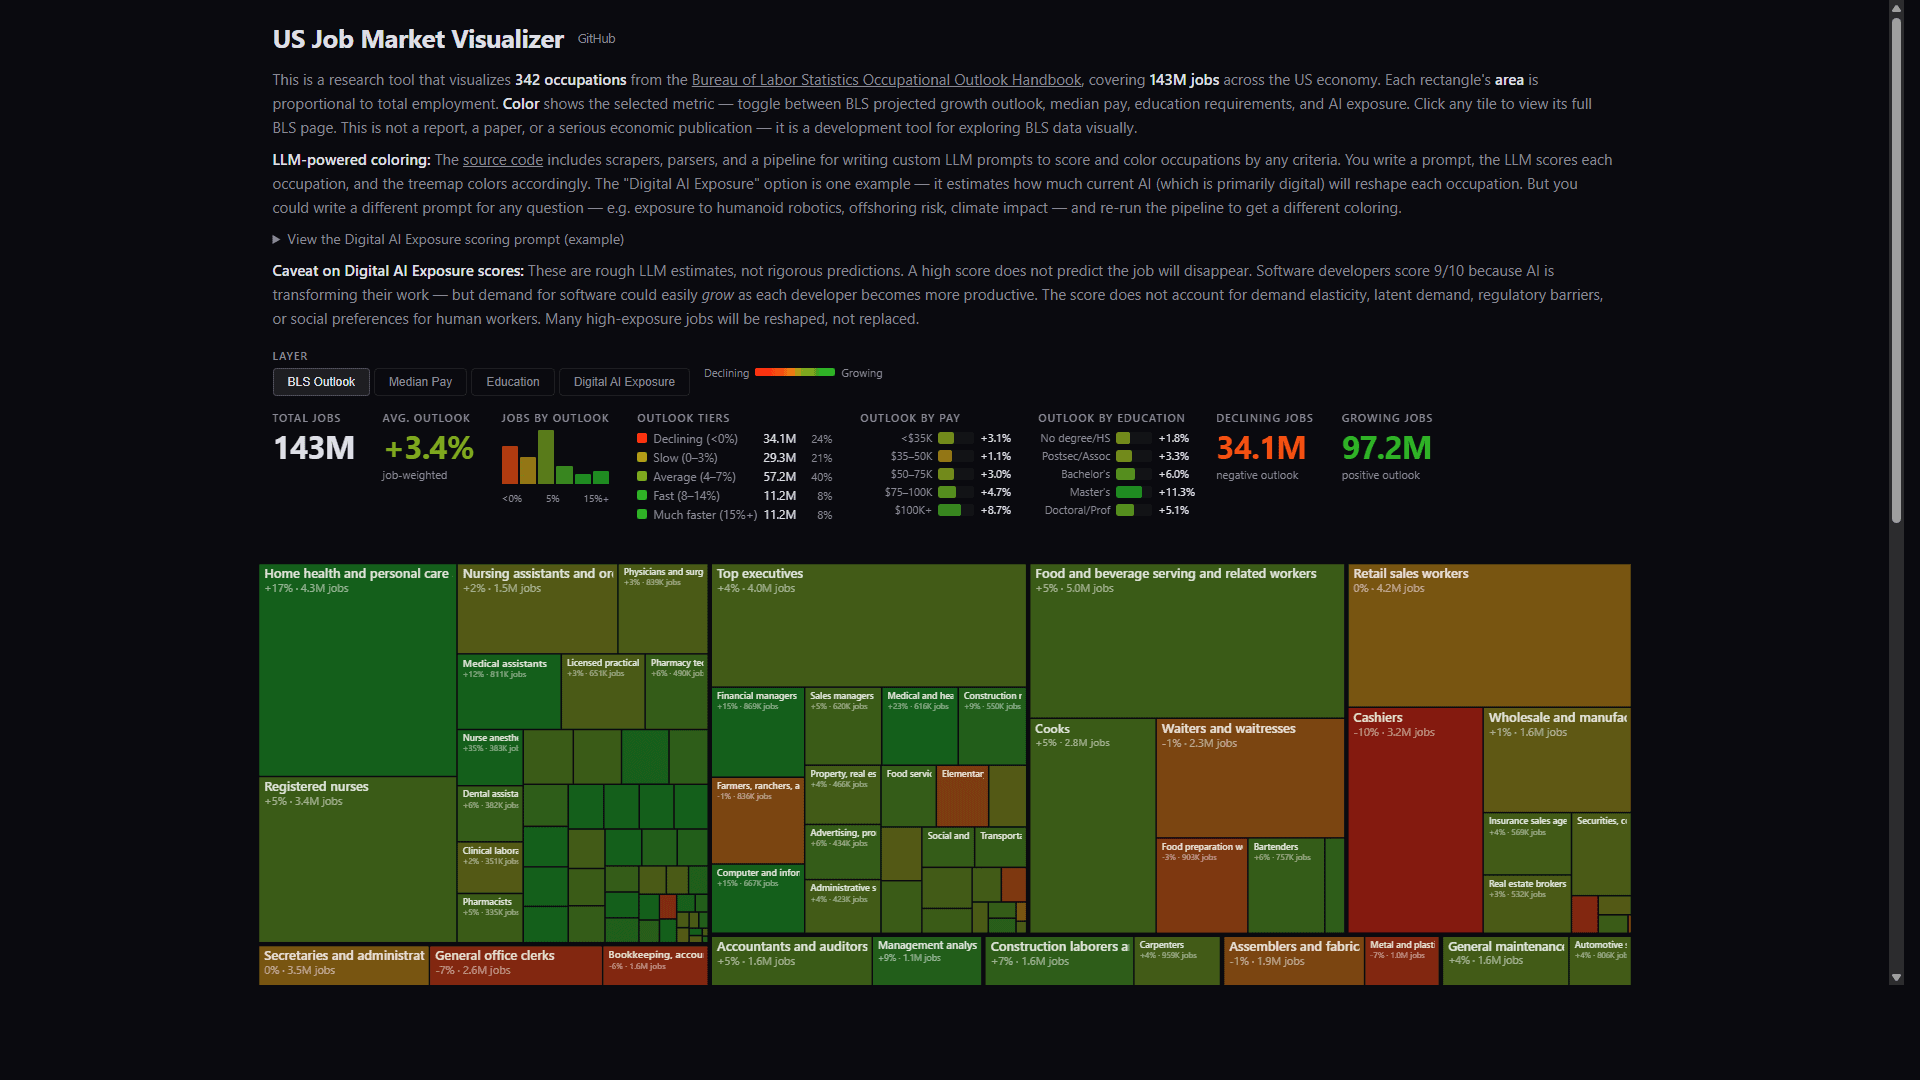Viewport: 1920px width, 1080px height.
Task: Switch layer to Education
Action: tap(512, 382)
